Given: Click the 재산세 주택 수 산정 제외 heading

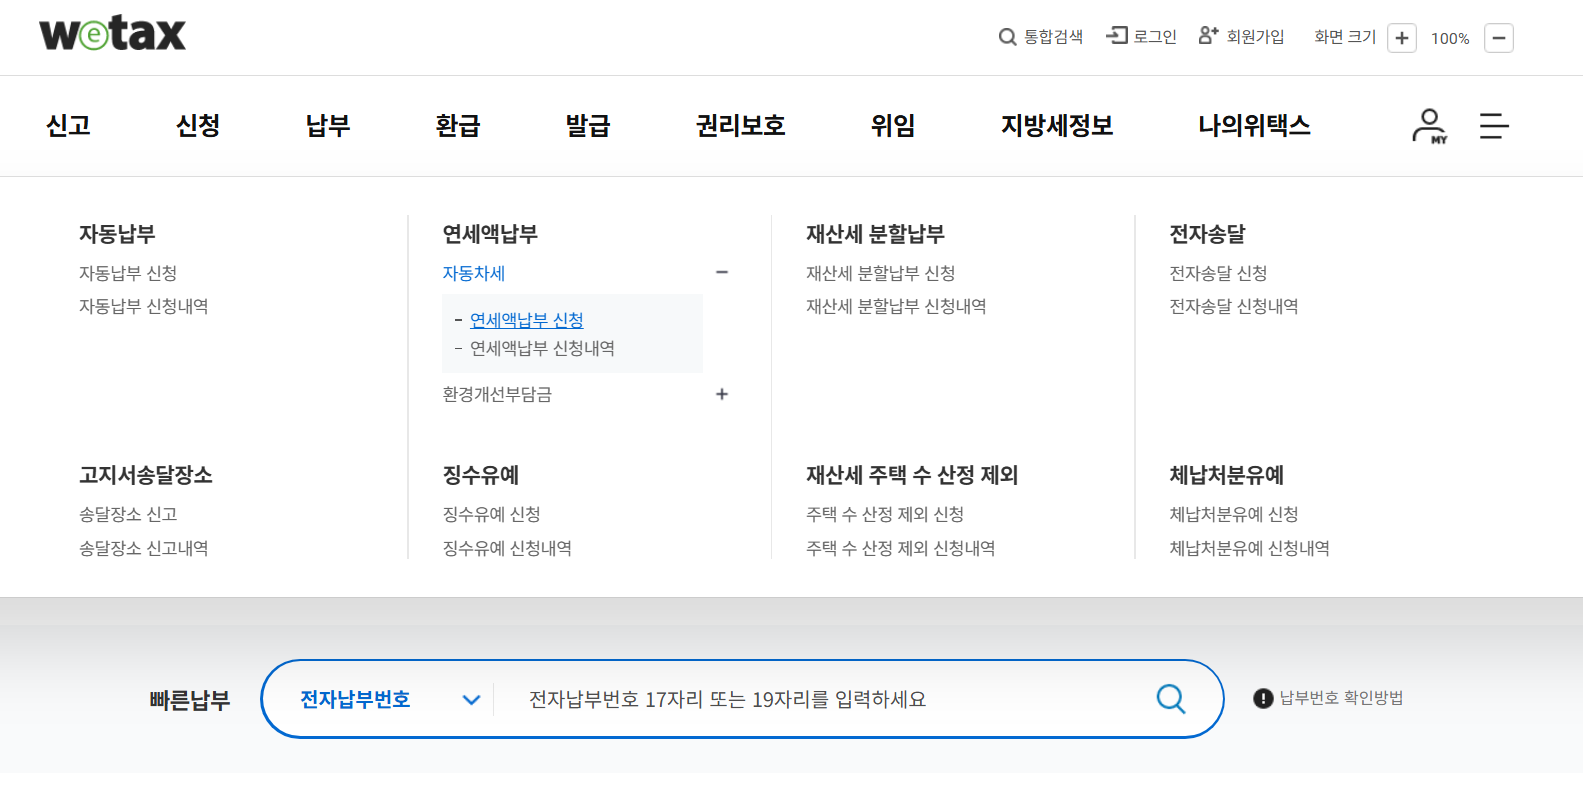Looking at the screenshot, I should tap(912, 475).
